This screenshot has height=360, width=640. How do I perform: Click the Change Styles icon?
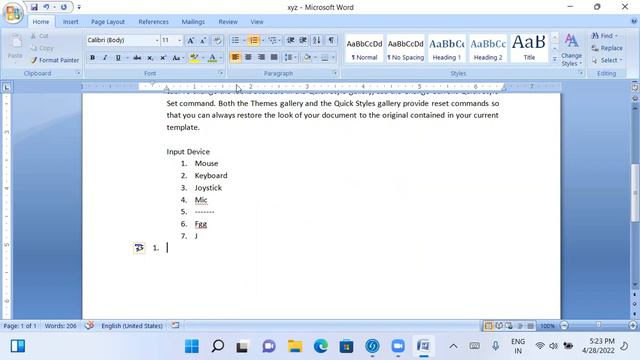[x=571, y=50]
